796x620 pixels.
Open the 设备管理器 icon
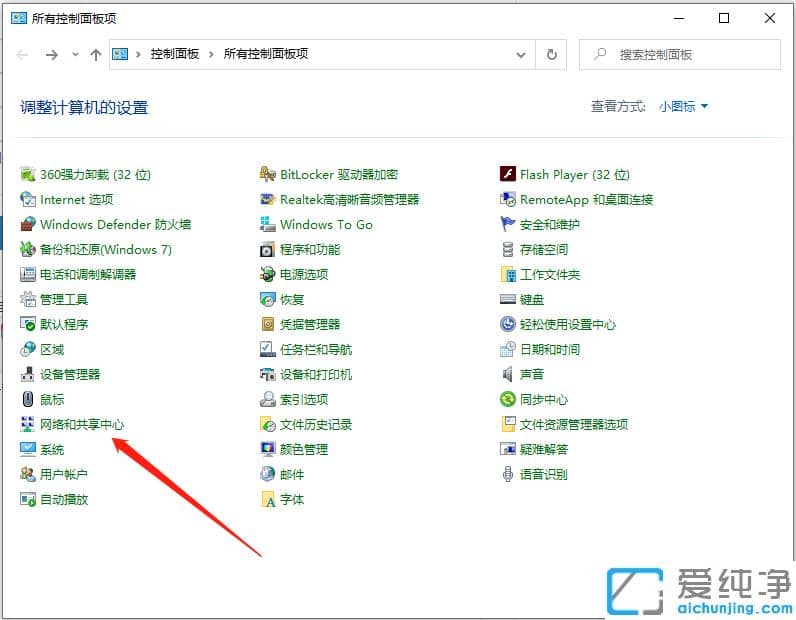28,375
